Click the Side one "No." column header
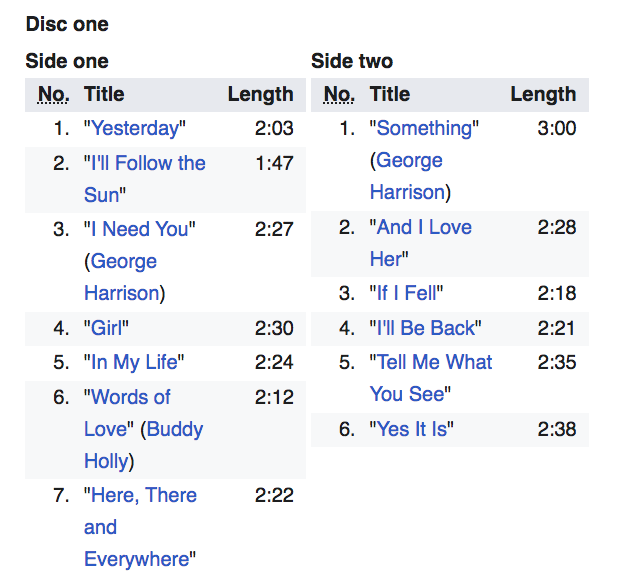 click(54, 95)
